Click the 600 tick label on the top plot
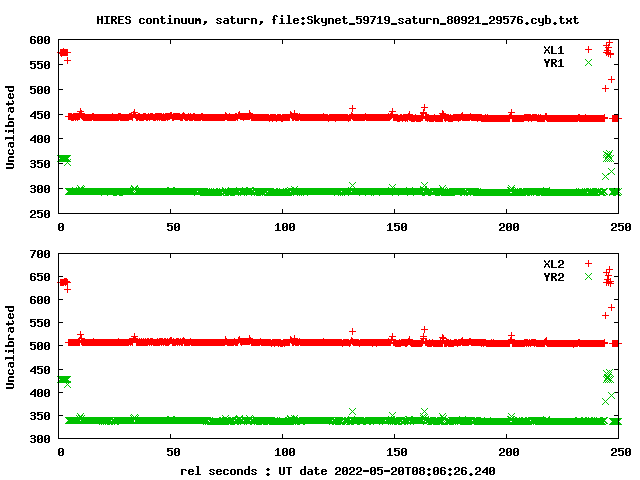Viewport: 640px width, 480px height. 40,40
